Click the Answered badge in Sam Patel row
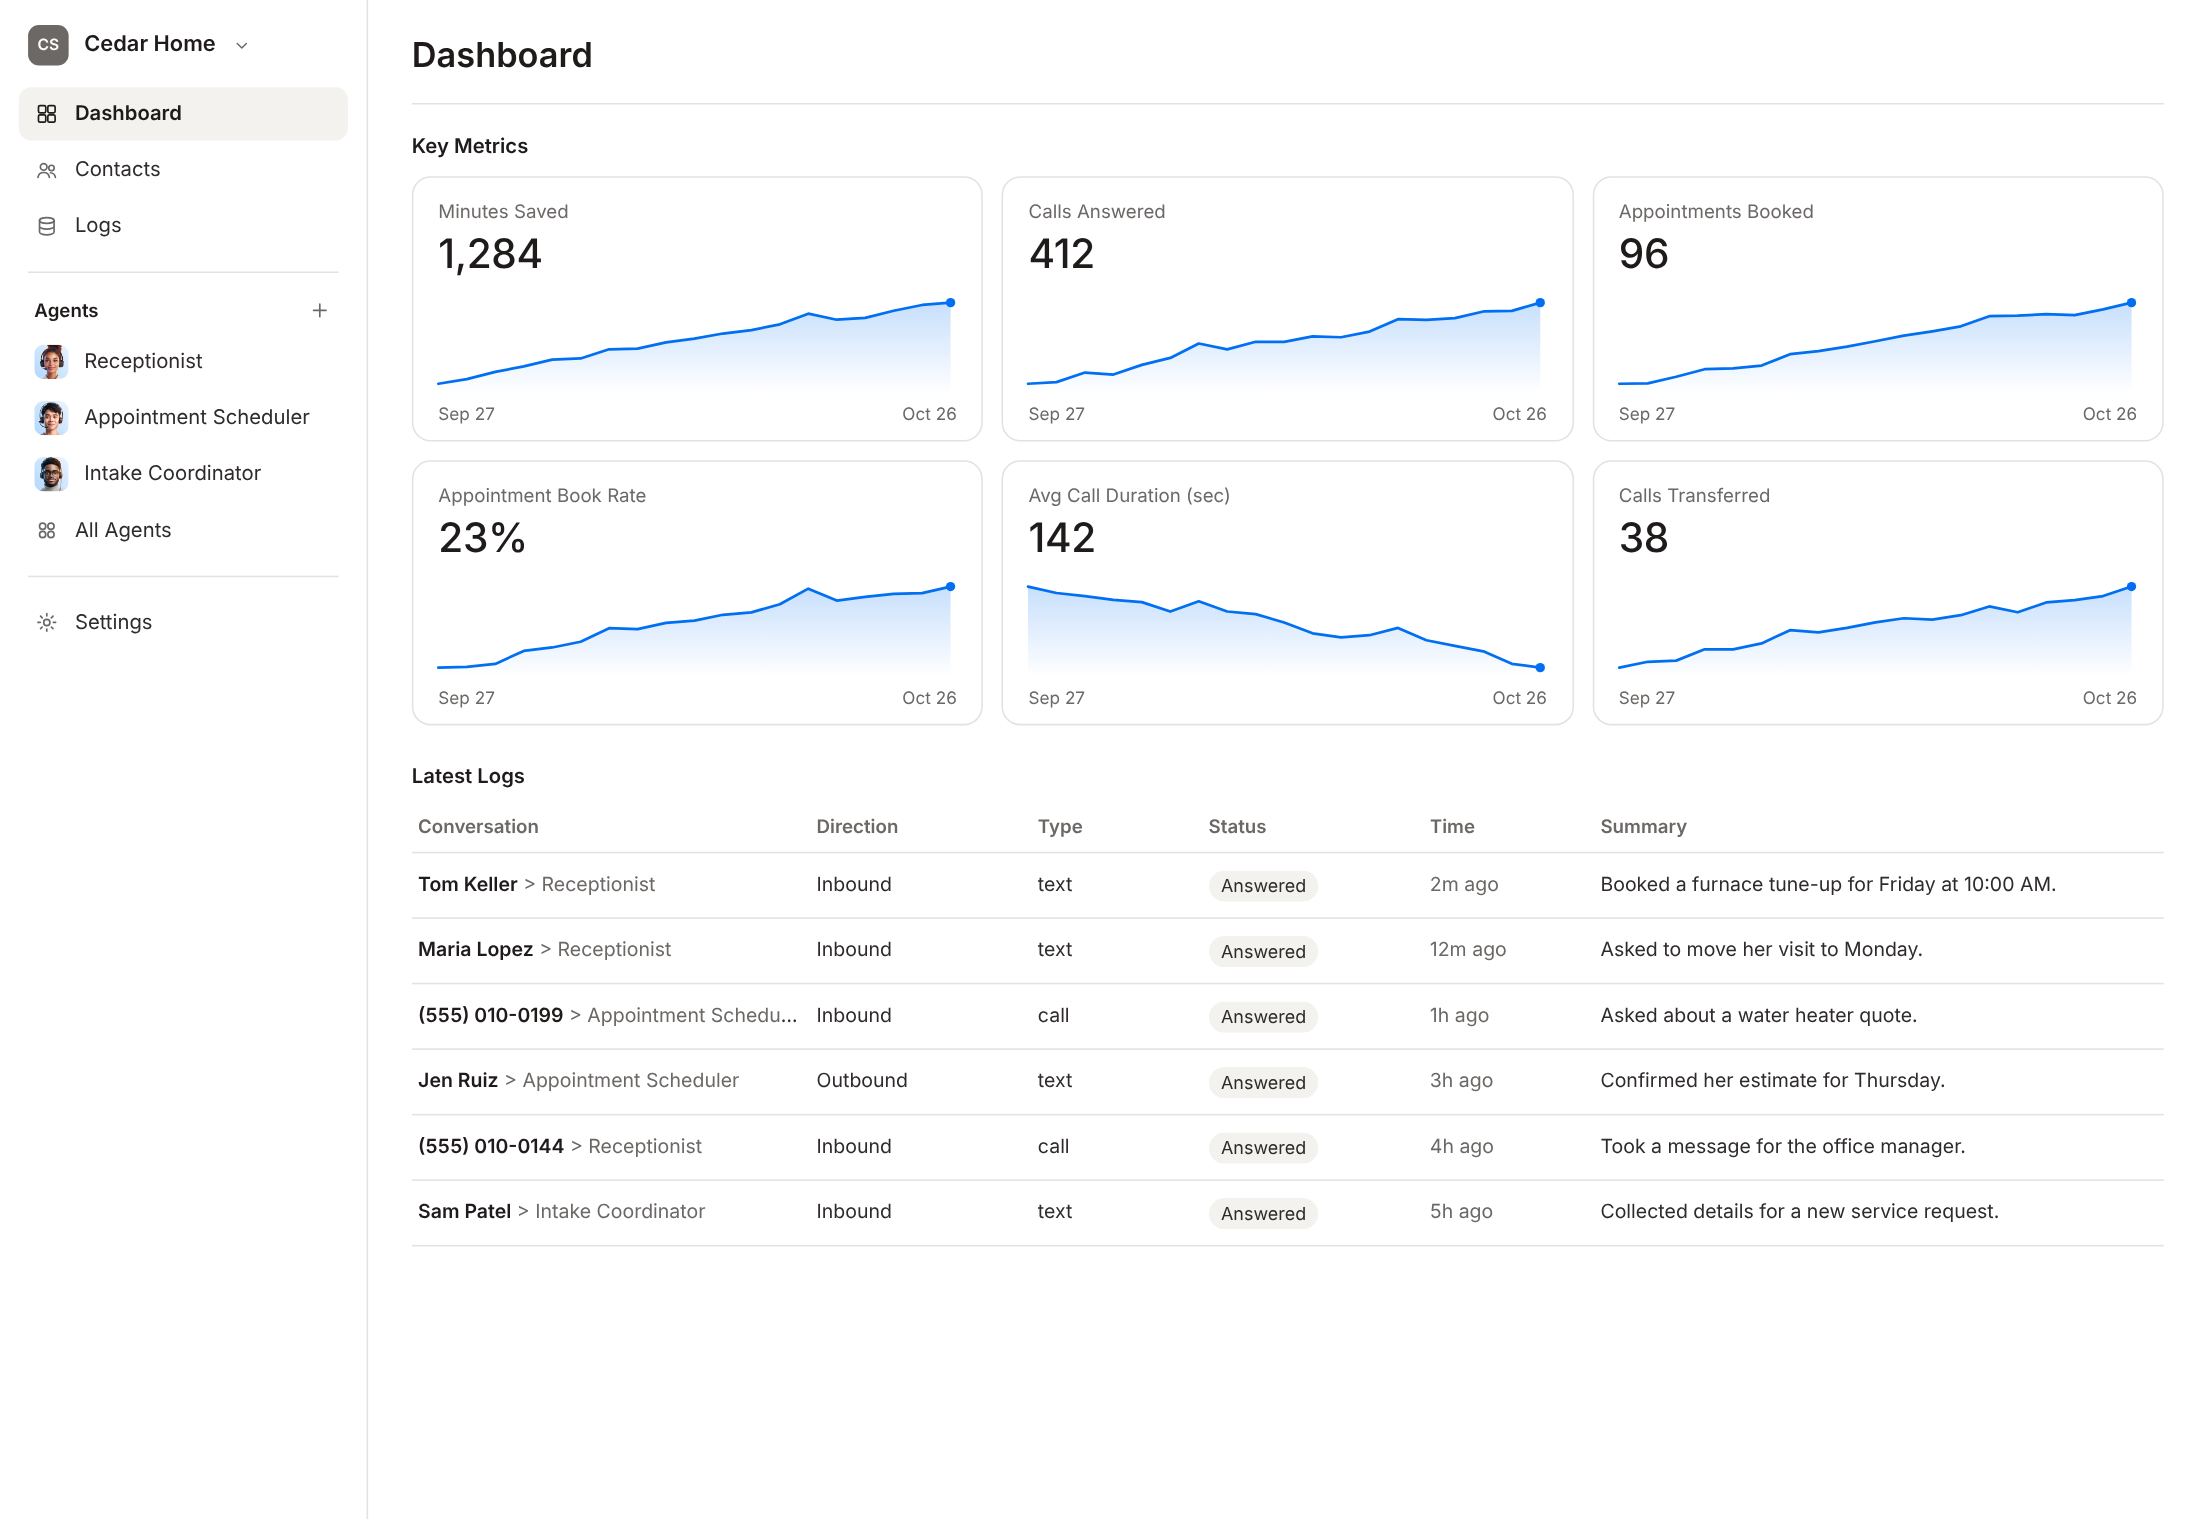The width and height of the screenshot is (2207, 1519). pyautogui.click(x=1263, y=1213)
